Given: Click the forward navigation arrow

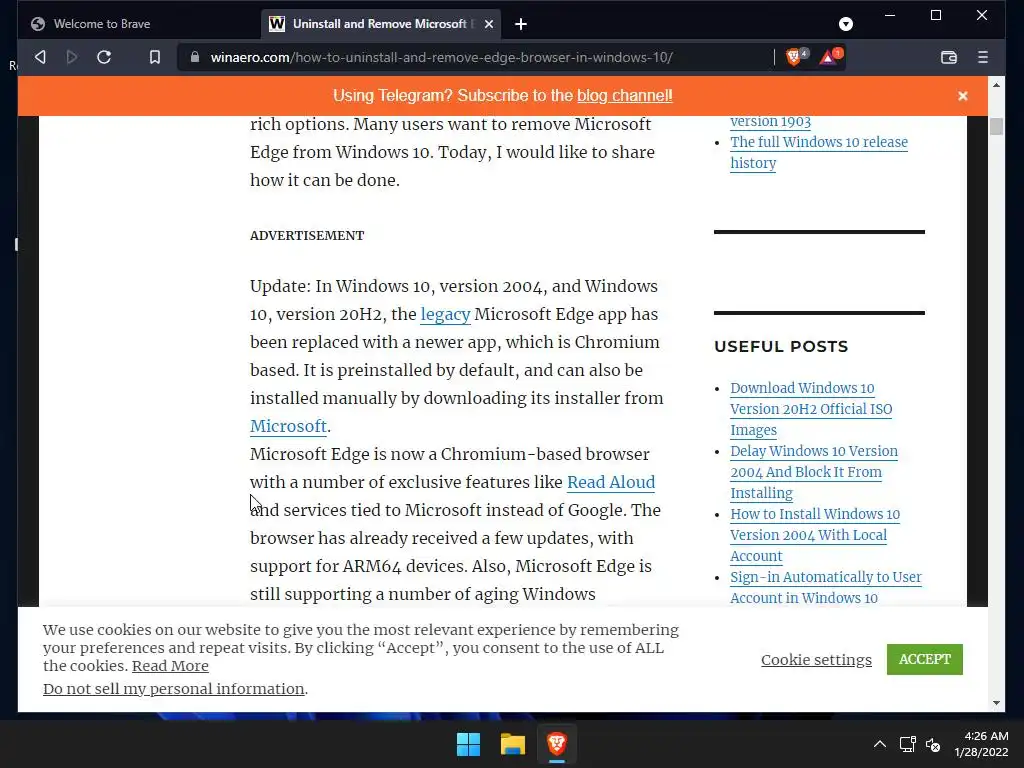Looking at the screenshot, I should pos(72,57).
